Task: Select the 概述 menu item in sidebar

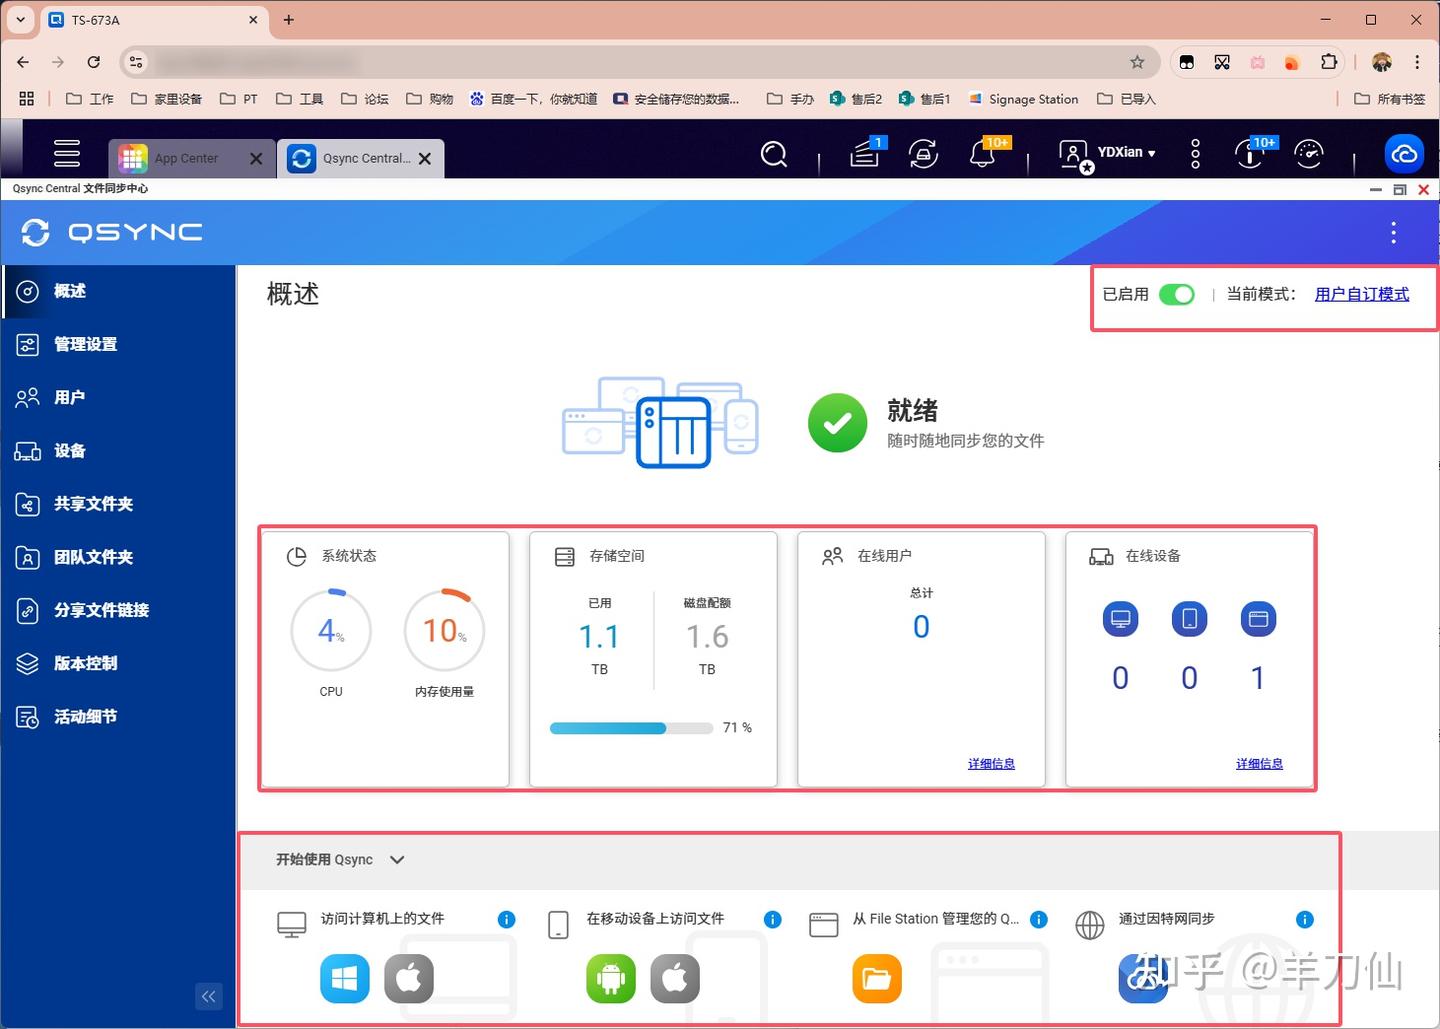Action: coord(70,291)
